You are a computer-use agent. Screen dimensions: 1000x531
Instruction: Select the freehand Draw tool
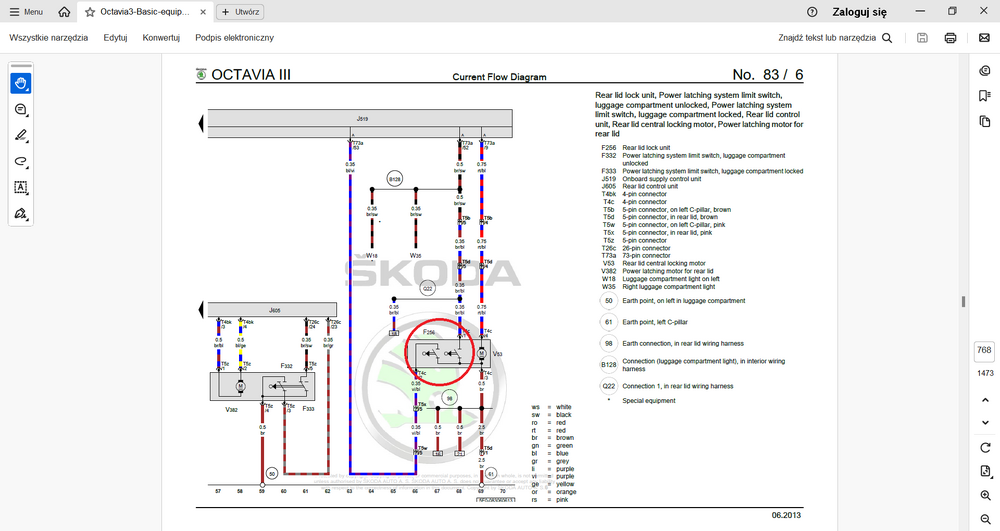tap(20, 161)
